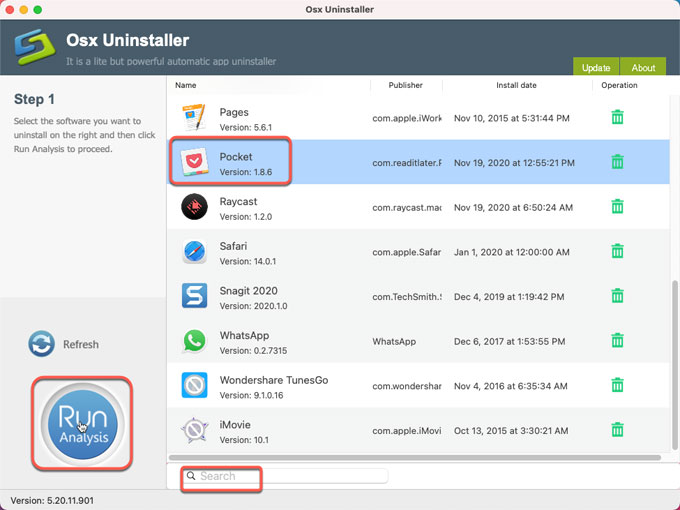680x510 pixels.
Task: Select the Pocket app icon
Action: coord(194,162)
